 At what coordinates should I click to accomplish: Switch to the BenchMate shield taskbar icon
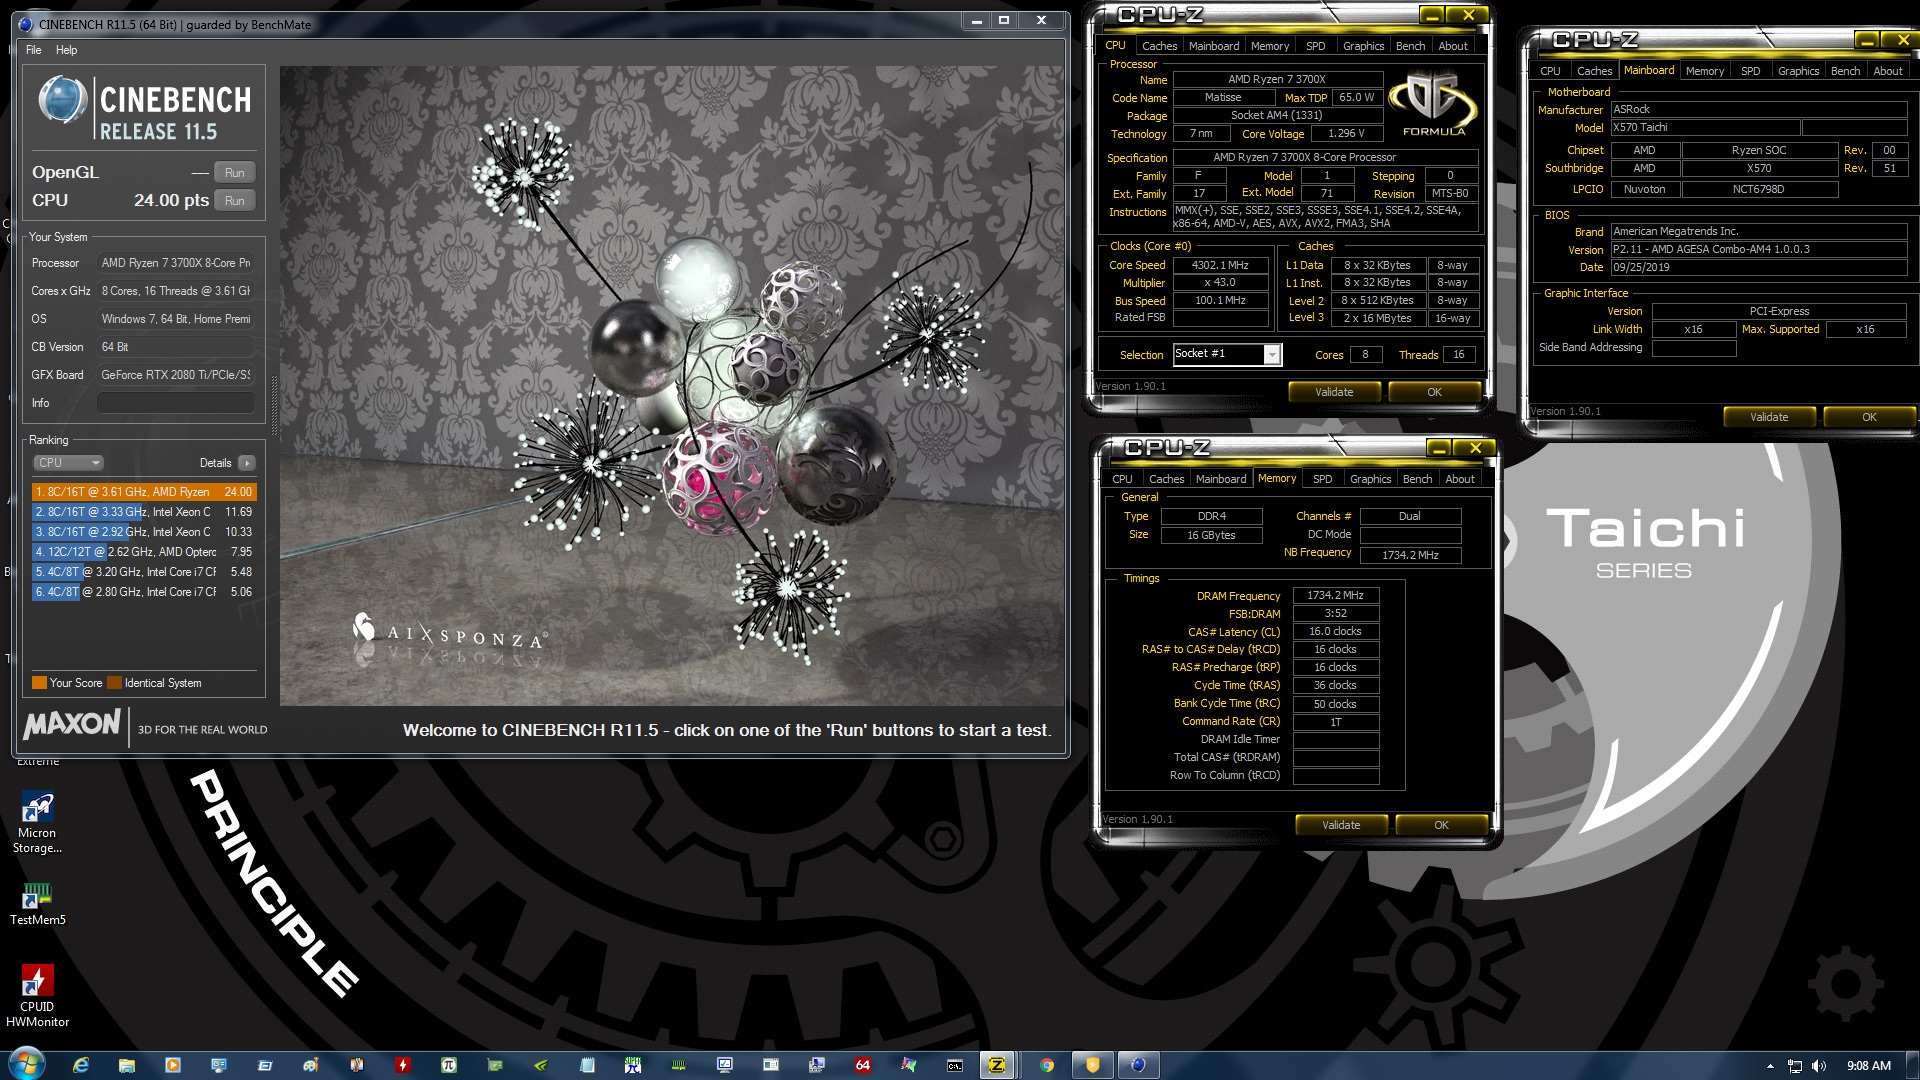click(1092, 1065)
